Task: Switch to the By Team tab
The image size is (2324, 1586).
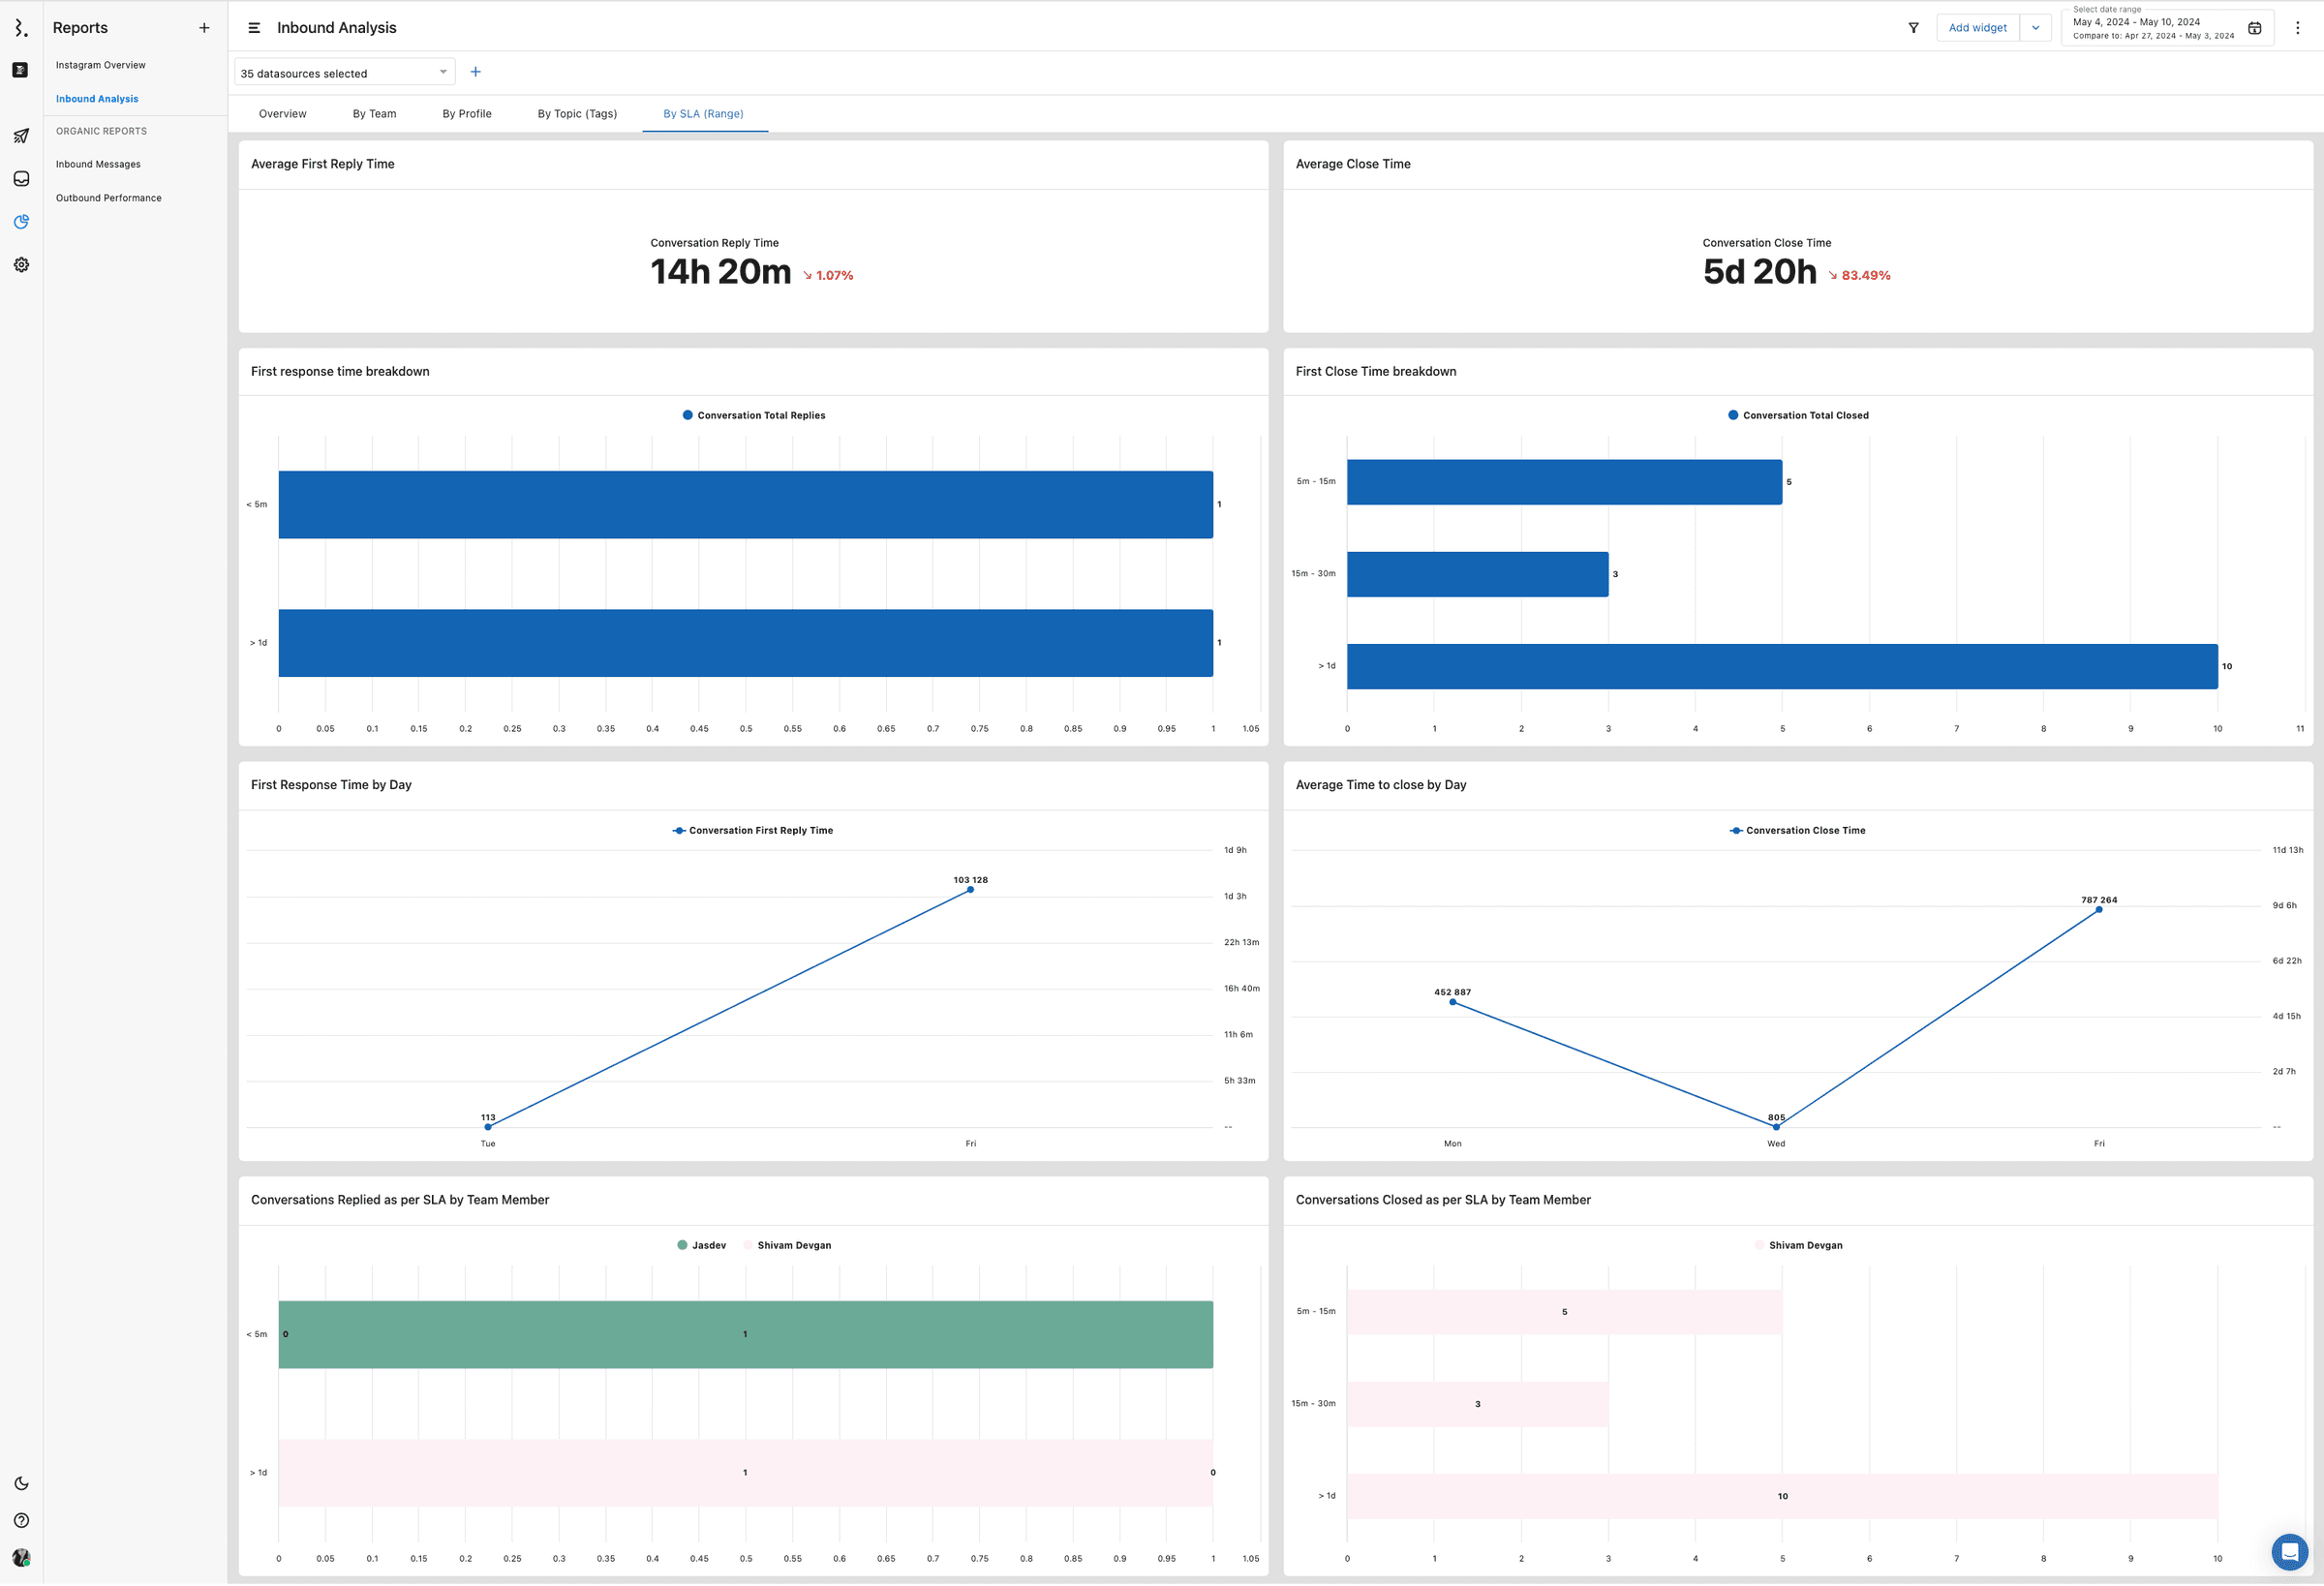Action: [x=374, y=114]
